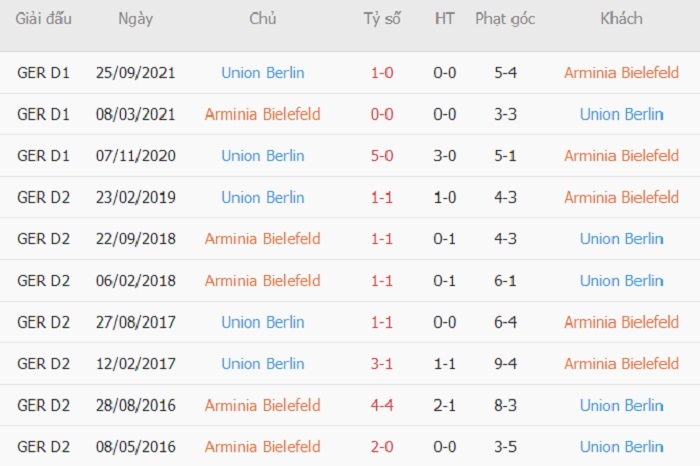
Task: Select the 5-0 score on 07/11/2020
Action: click(382, 156)
